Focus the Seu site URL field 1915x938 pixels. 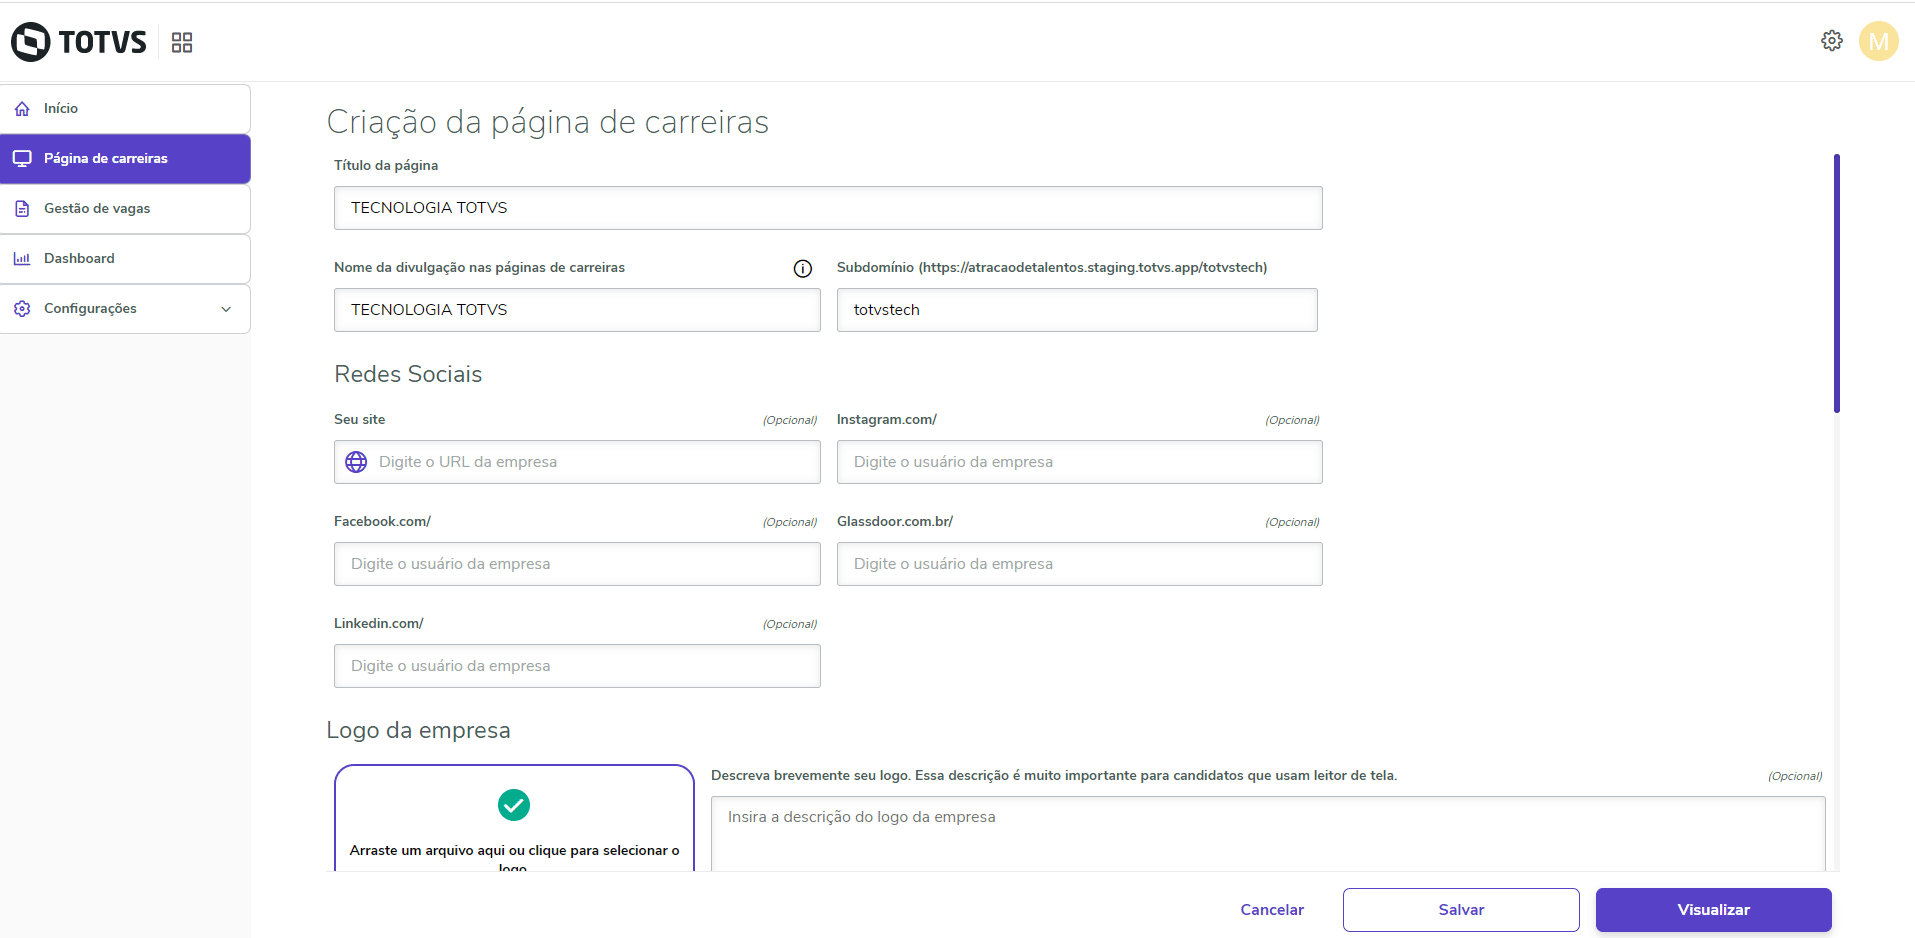[577, 462]
